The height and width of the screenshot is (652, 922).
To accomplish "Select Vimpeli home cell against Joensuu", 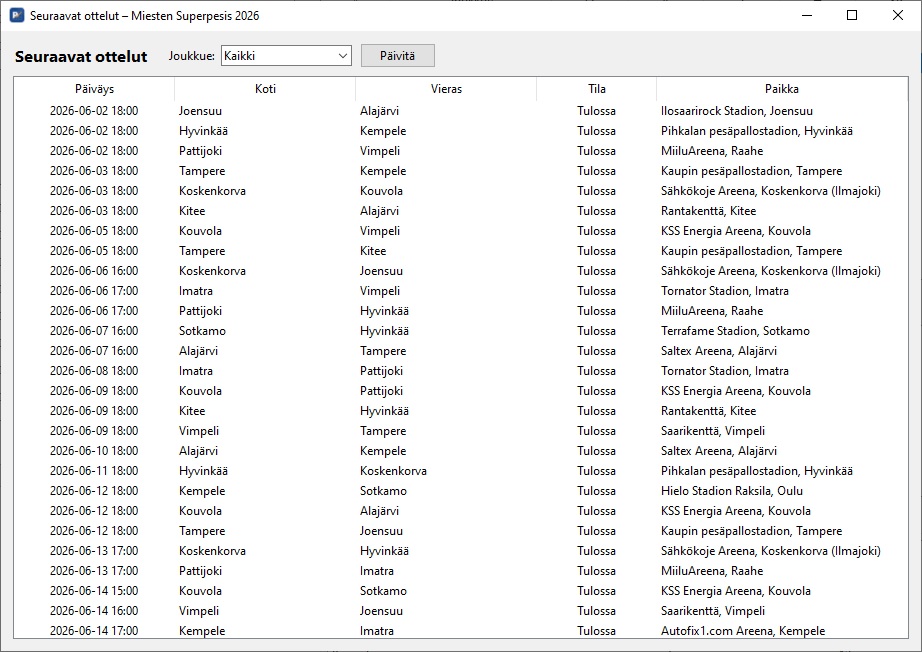I will 199,610.
